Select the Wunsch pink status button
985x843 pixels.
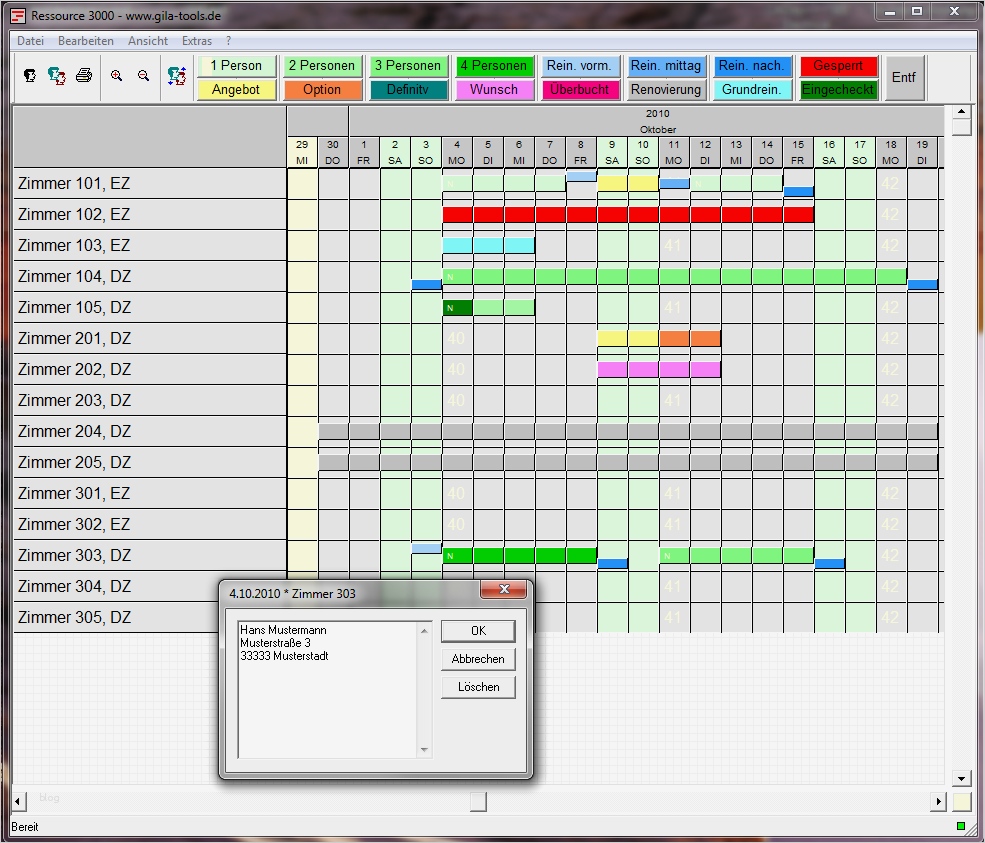494,90
